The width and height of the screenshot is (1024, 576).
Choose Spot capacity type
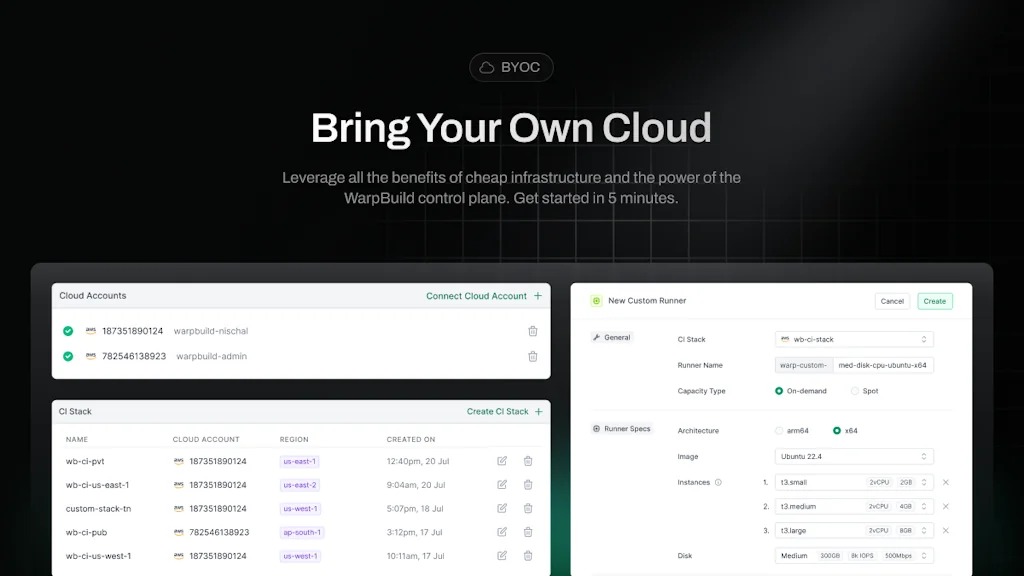(854, 391)
